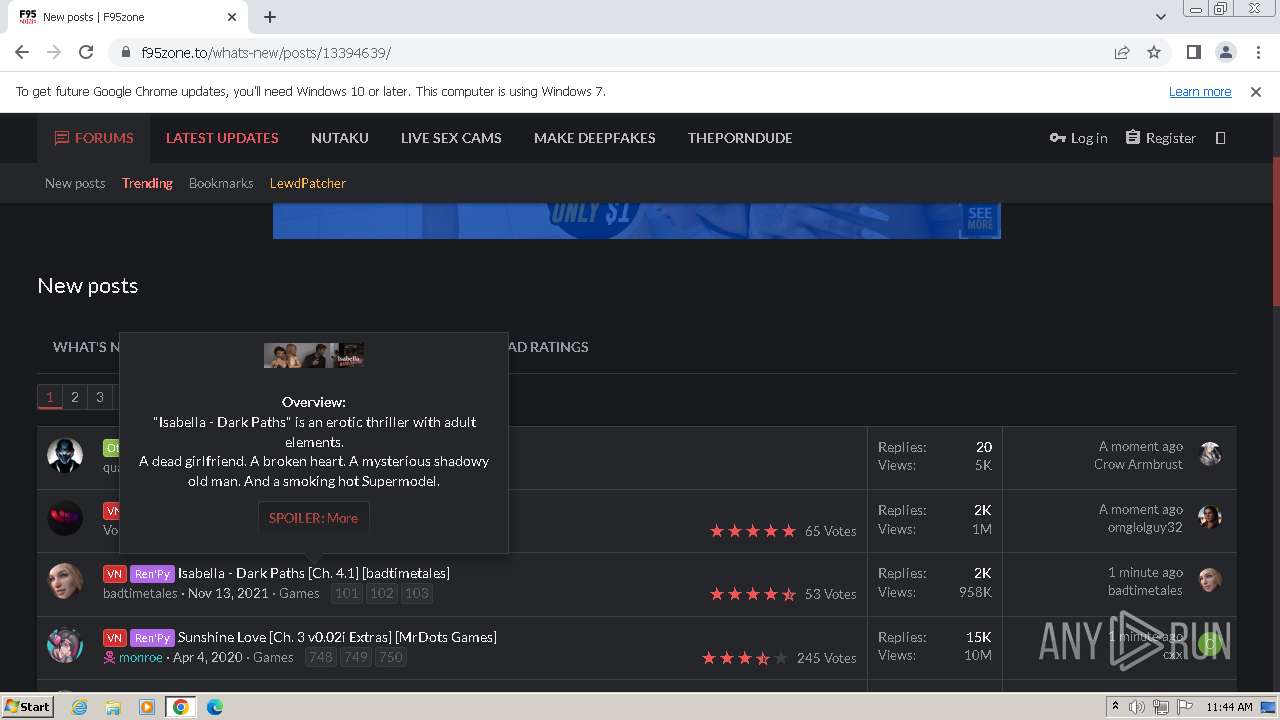The width and height of the screenshot is (1280, 720).
Task: Jump to page 103 of Isabella thread
Action: point(416,593)
